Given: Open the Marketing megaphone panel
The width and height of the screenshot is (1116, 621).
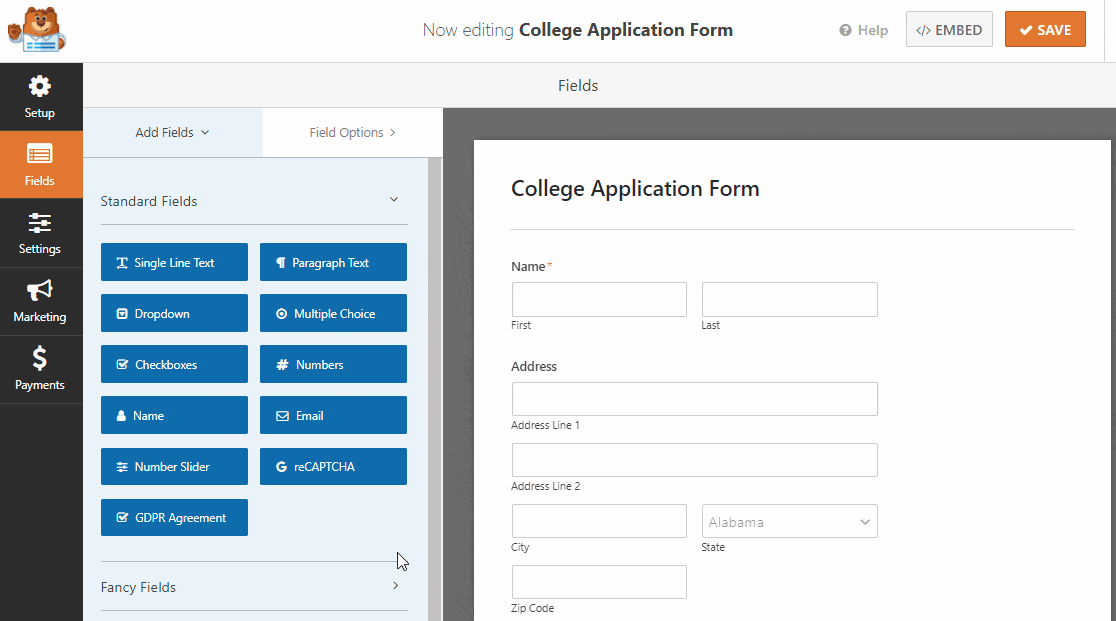Looking at the screenshot, I should click(40, 301).
